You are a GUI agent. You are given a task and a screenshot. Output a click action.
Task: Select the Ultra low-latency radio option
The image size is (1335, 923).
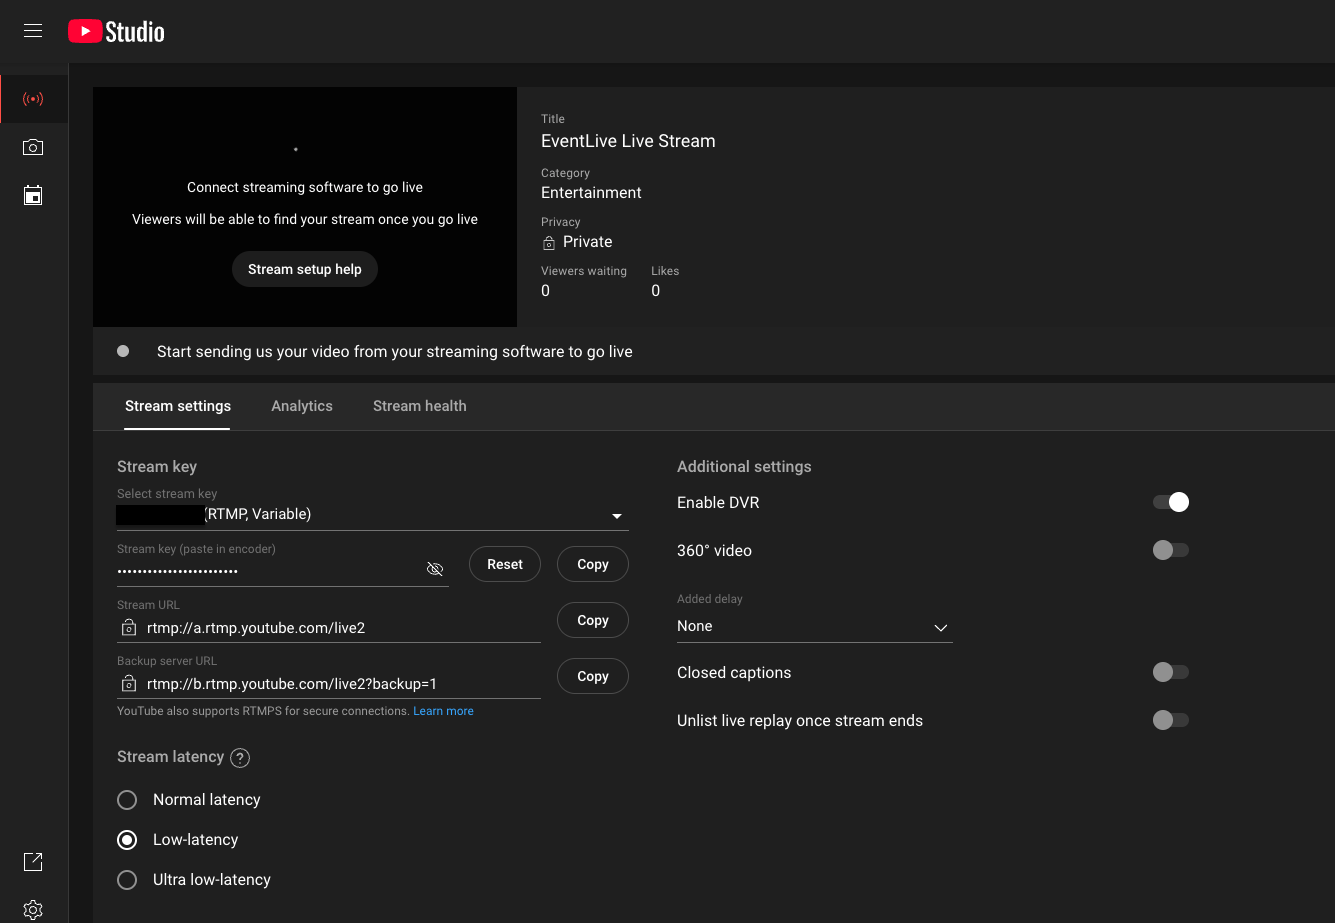[x=127, y=880]
